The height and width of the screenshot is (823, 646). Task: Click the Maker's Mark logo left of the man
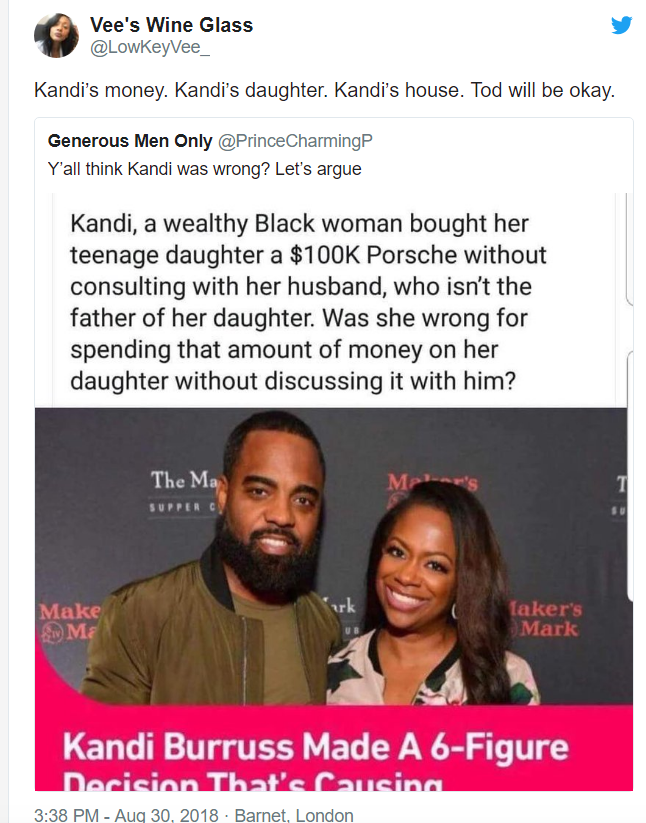point(70,621)
